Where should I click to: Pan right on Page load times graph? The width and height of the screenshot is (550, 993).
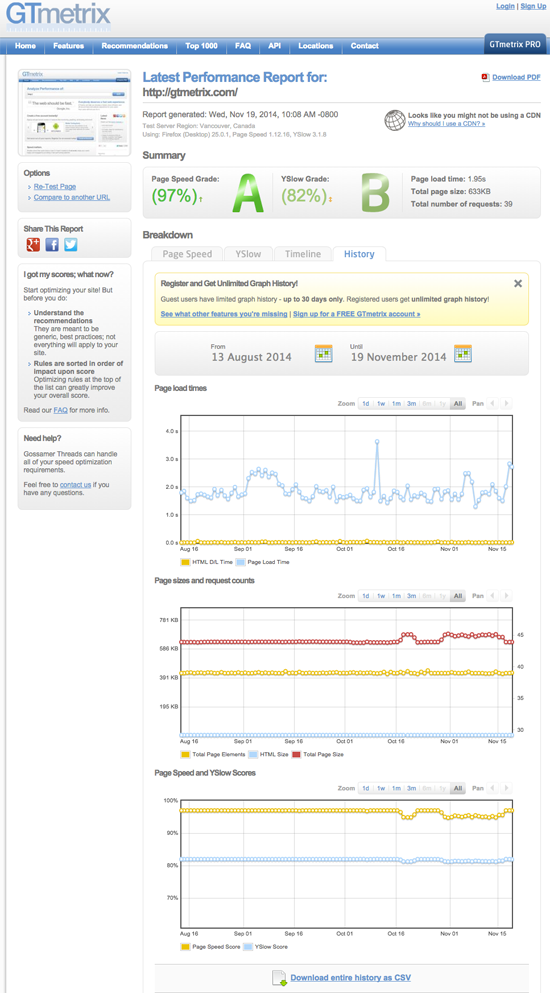click(506, 403)
